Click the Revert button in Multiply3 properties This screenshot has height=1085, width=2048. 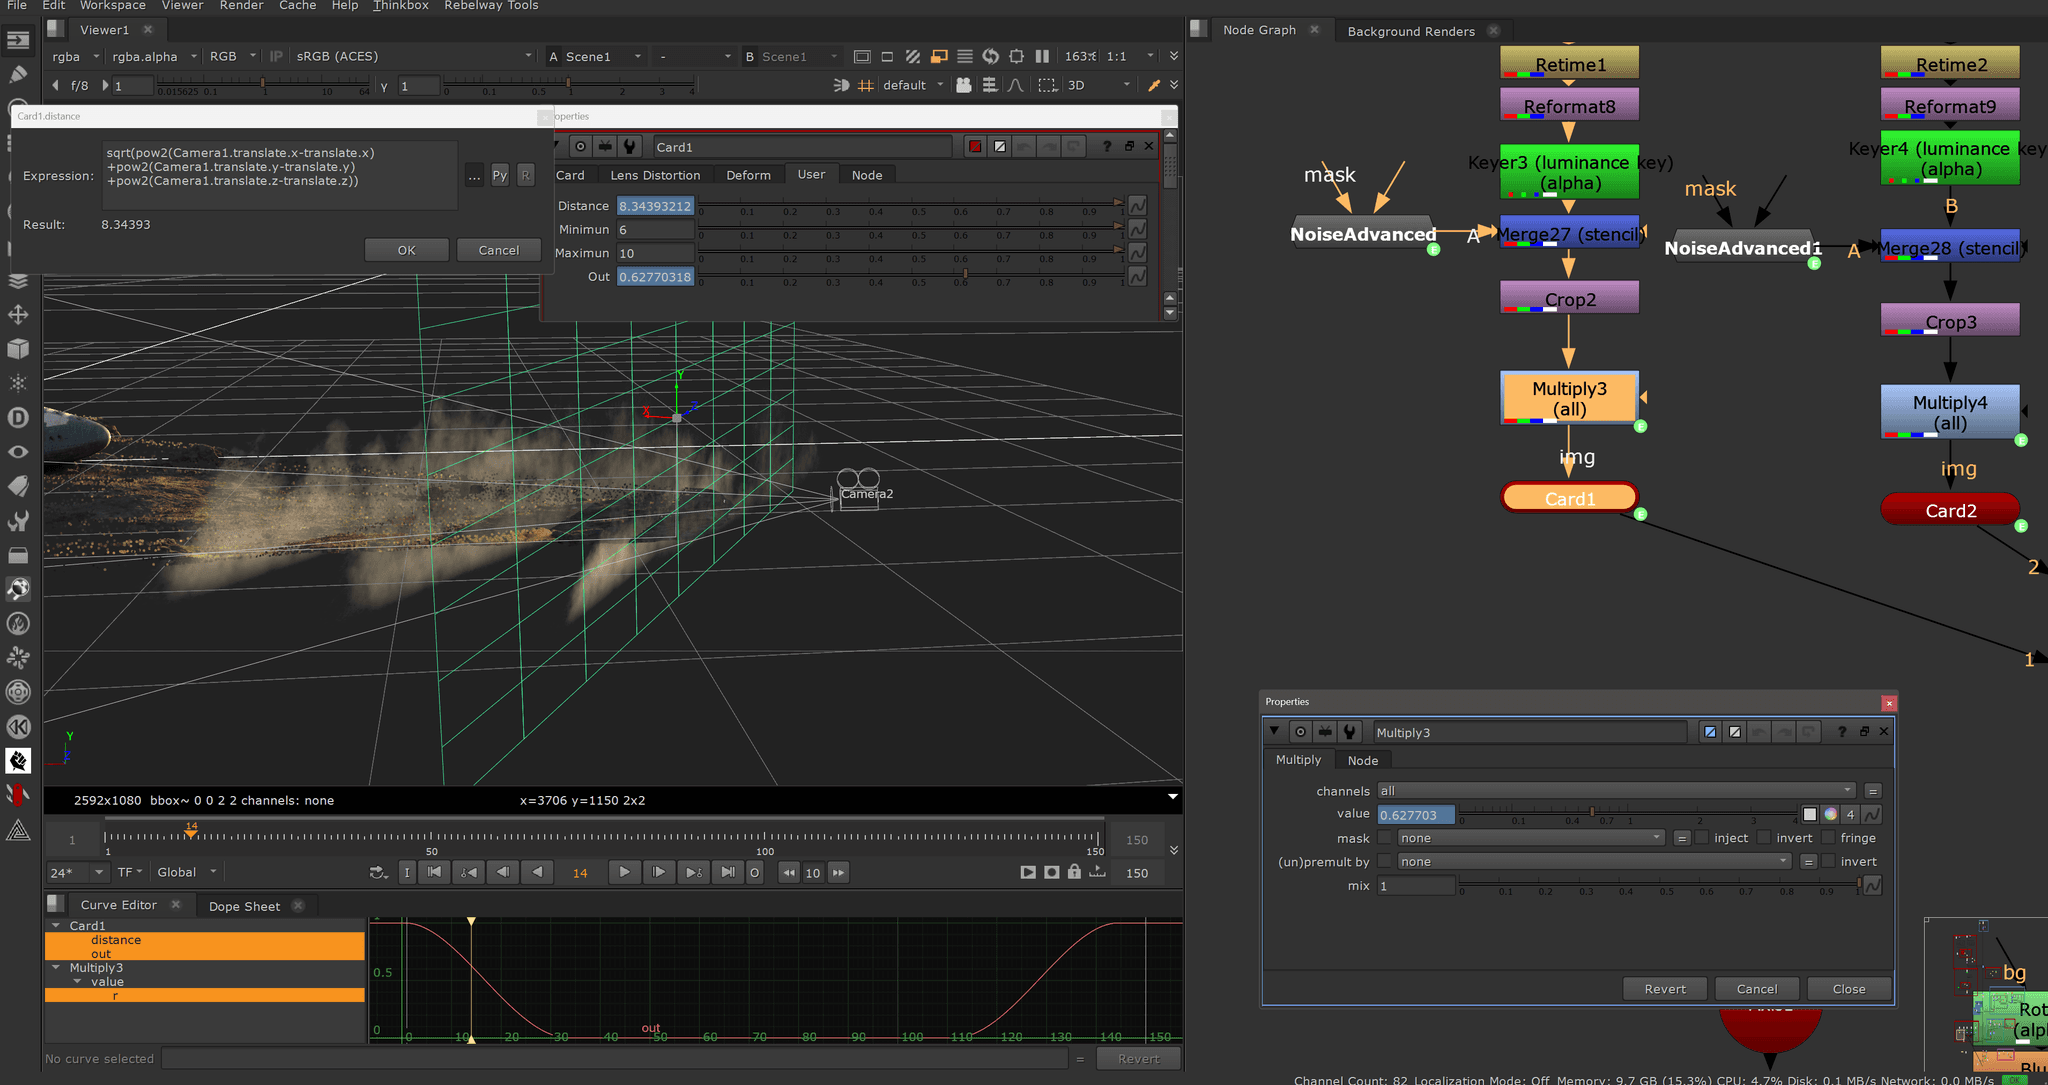tap(1664, 989)
